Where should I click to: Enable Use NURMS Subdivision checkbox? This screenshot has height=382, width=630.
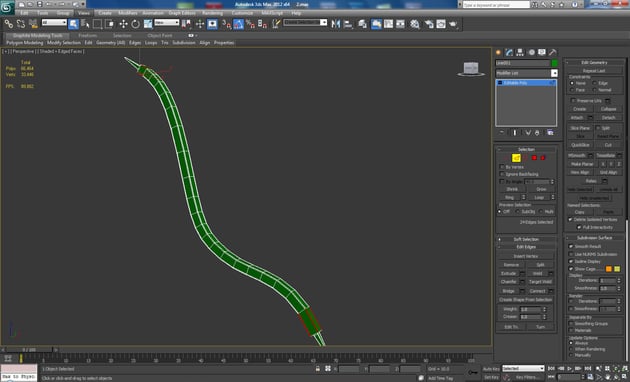pos(571,254)
